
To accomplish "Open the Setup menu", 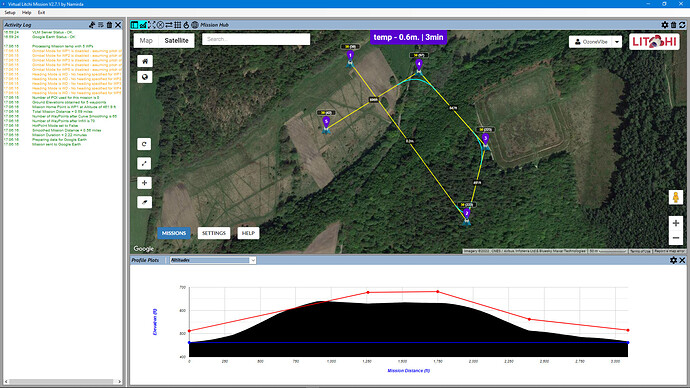I will click(x=10, y=13).
